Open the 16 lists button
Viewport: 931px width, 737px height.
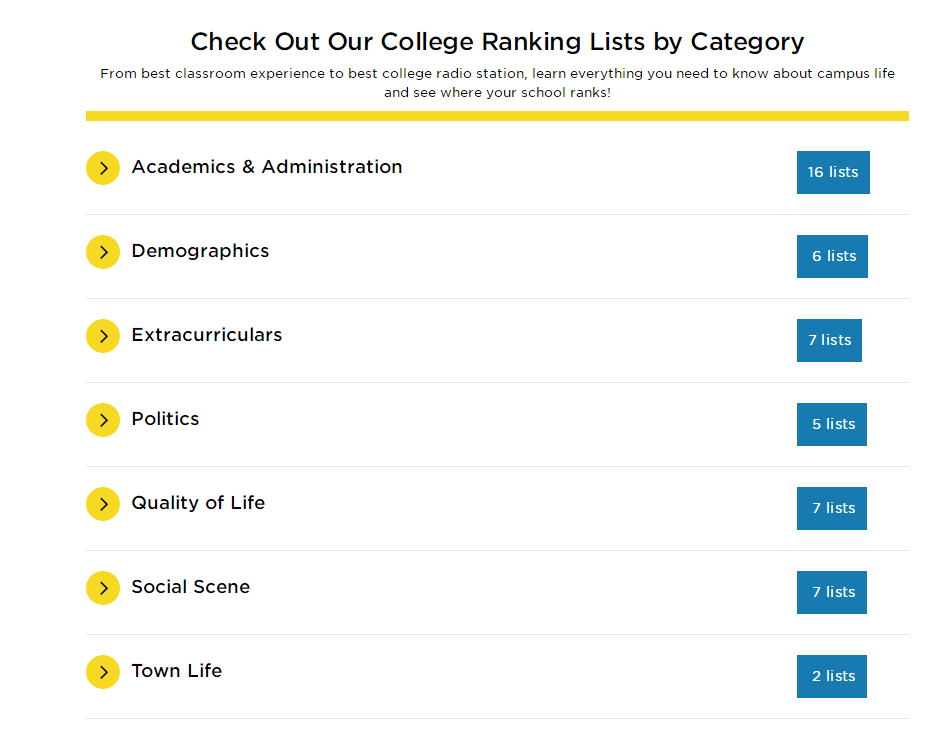(x=833, y=172)
